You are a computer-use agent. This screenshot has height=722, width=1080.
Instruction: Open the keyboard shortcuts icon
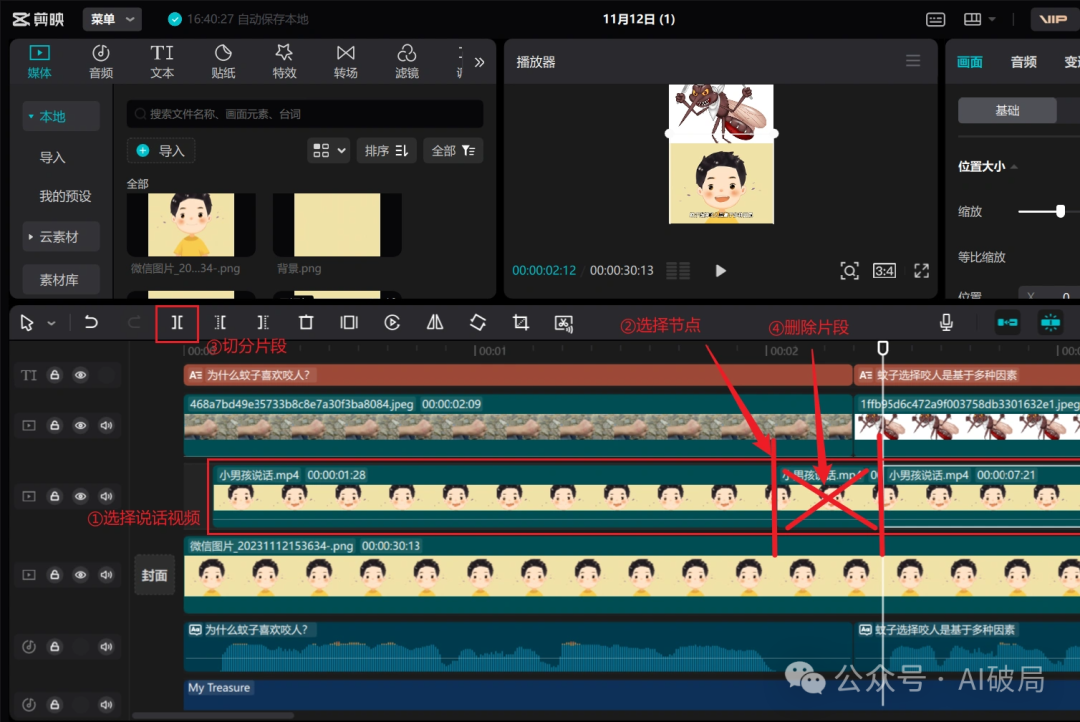[935, 19]
